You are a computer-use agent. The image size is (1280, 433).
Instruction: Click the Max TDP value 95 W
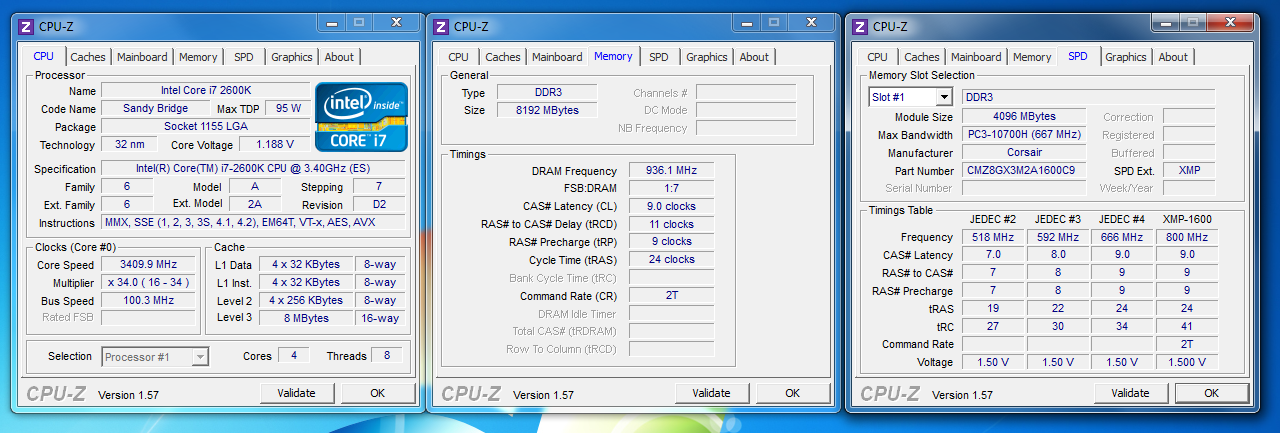(x=288, y=109)
